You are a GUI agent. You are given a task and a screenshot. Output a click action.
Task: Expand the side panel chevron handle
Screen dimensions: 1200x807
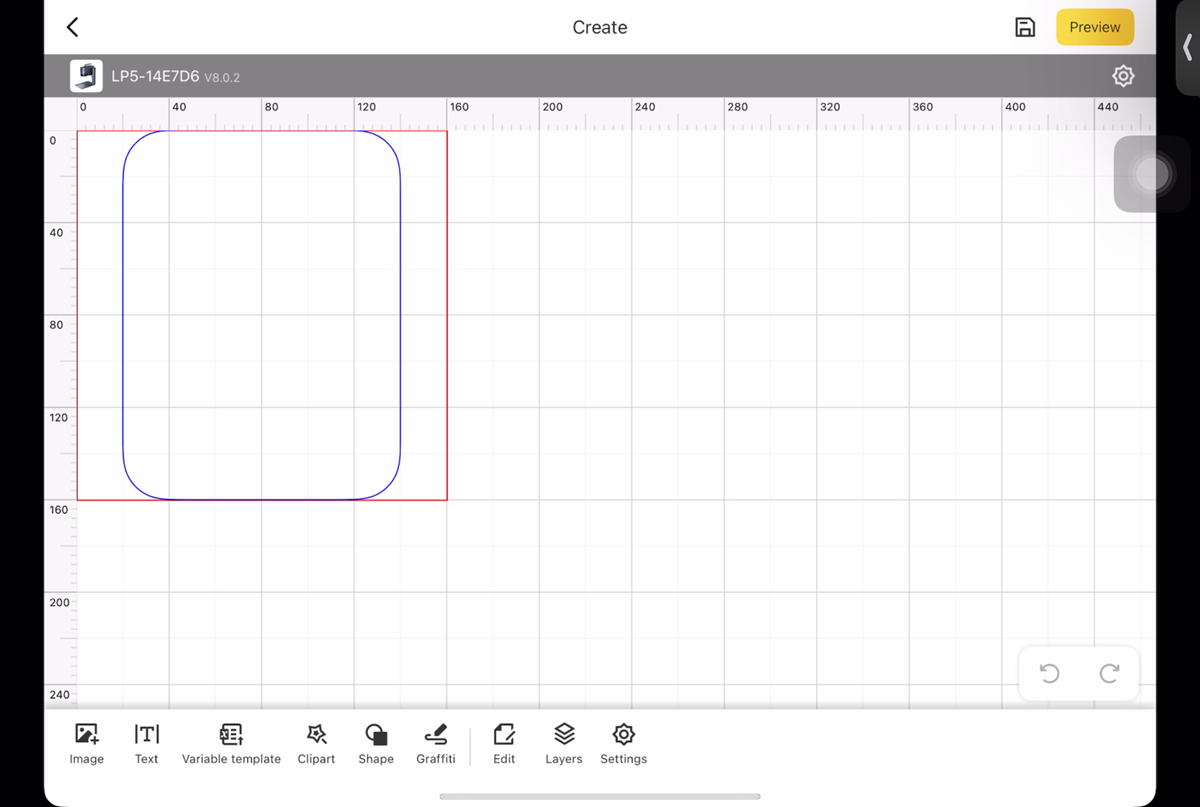(1188, 46)
